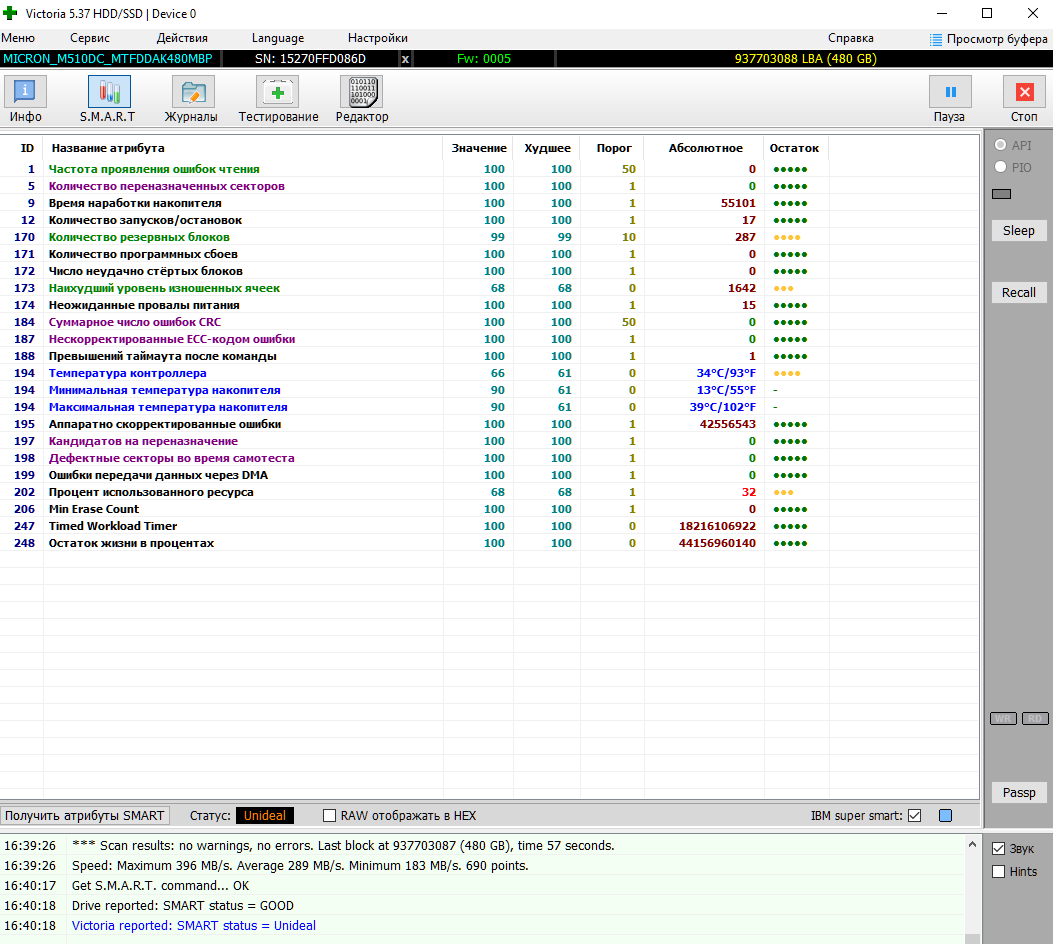Click Получить атрибуты SMART button
Viewport: 1053px width, 944px height.
85,816
